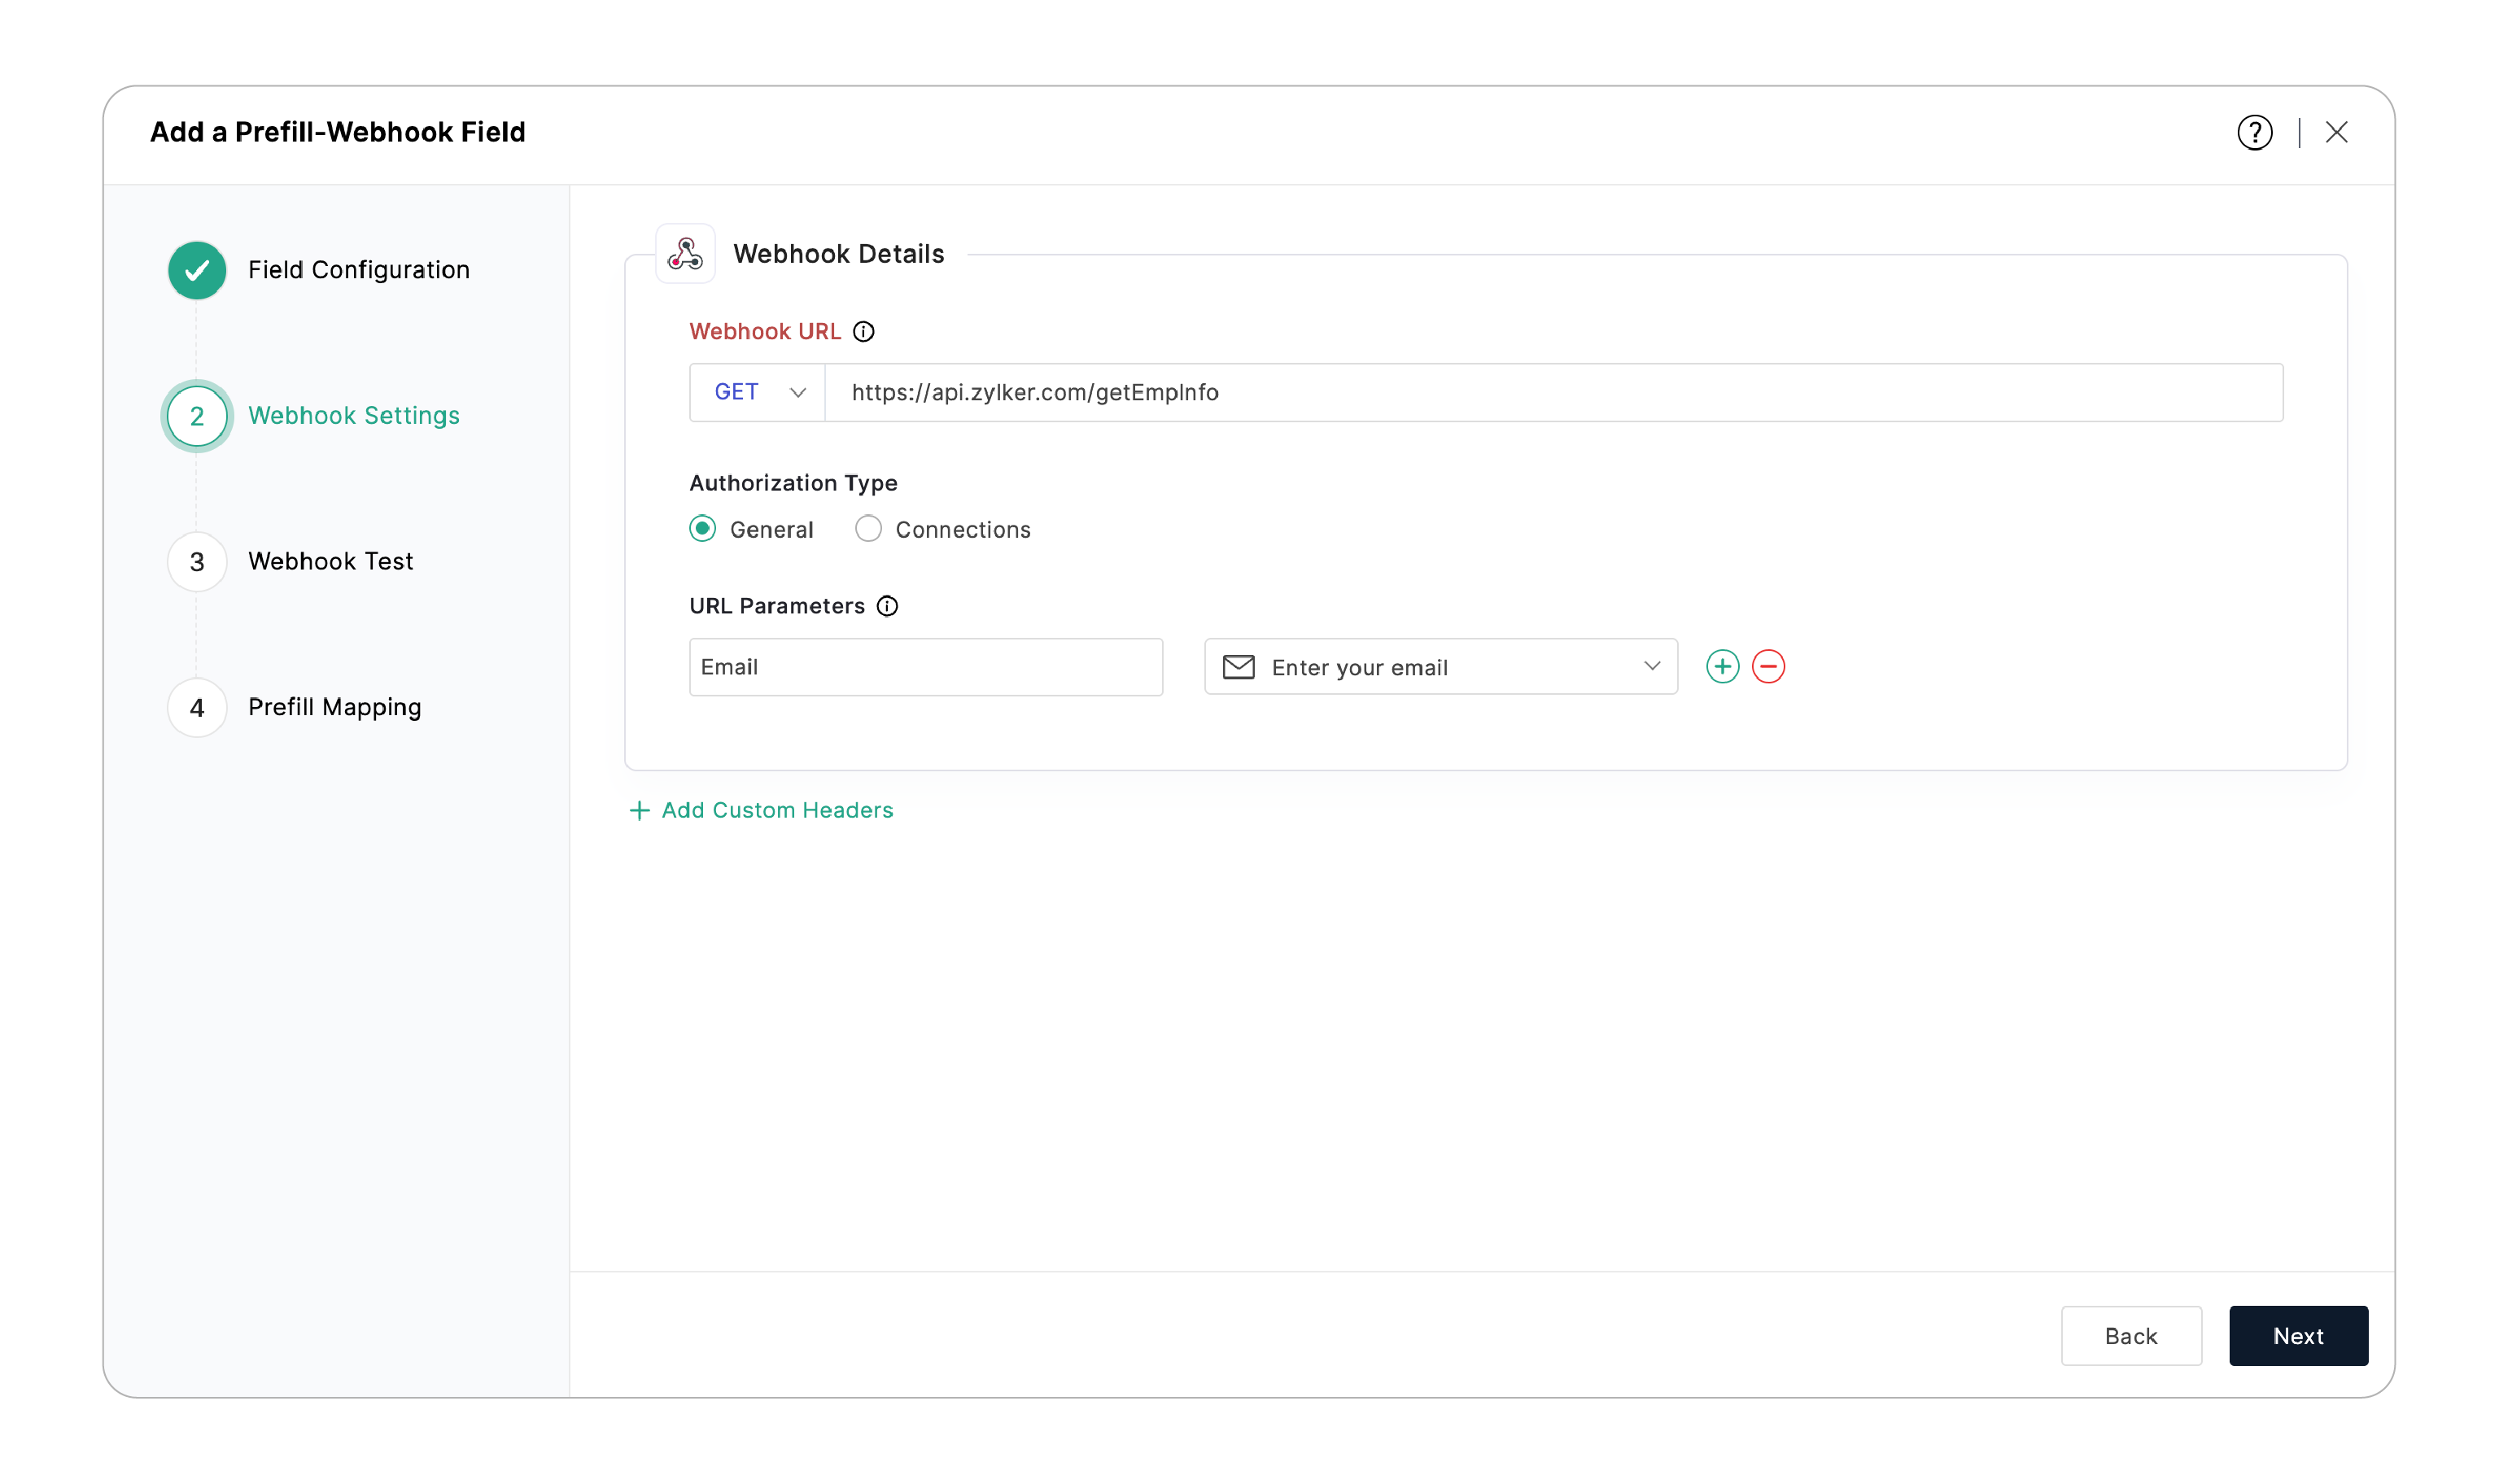This screenshot has height=1484, width=2499.
Task: Go to the Prefill Mapping step
Action: (x=334, y=707)
